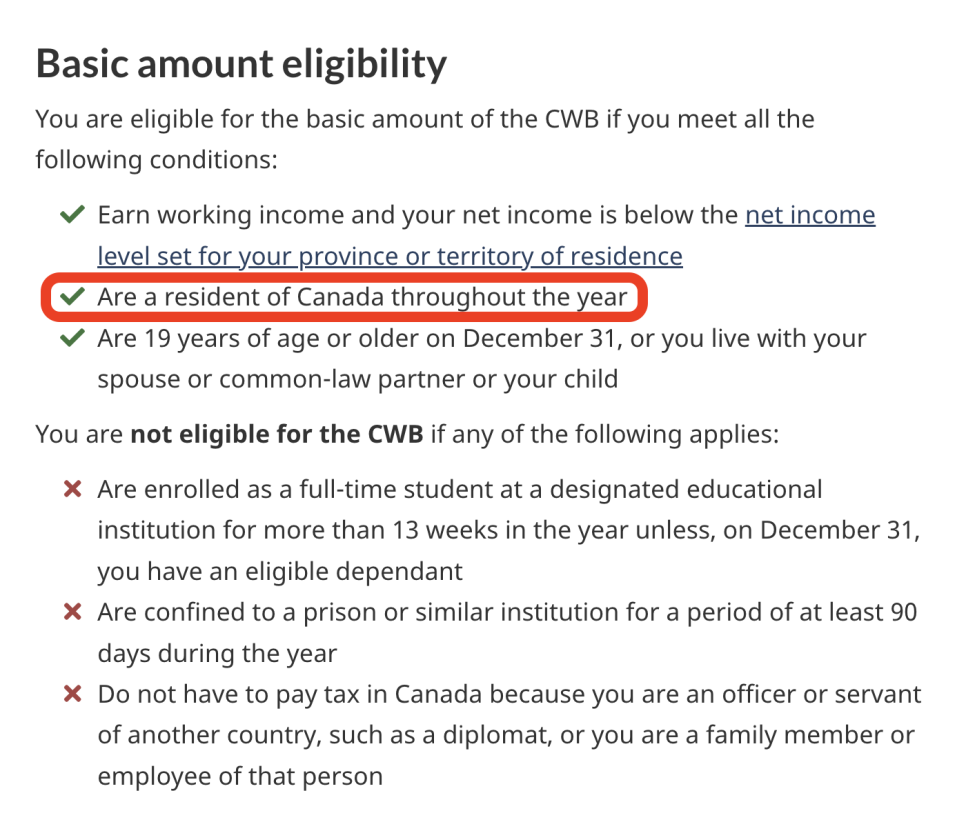Select the Basic amount eligibility heading
Viewport: 966px width, 822px height.
242,64
